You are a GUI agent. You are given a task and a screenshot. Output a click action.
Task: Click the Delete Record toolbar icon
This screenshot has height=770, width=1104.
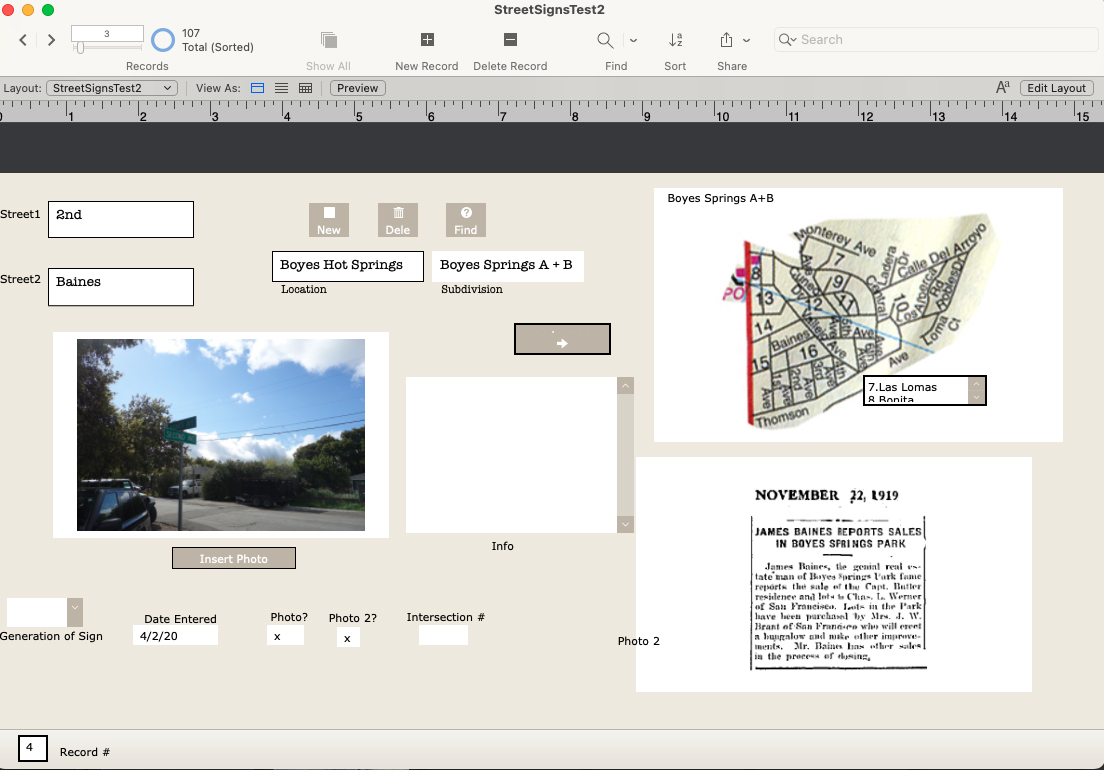click(510, 40)
